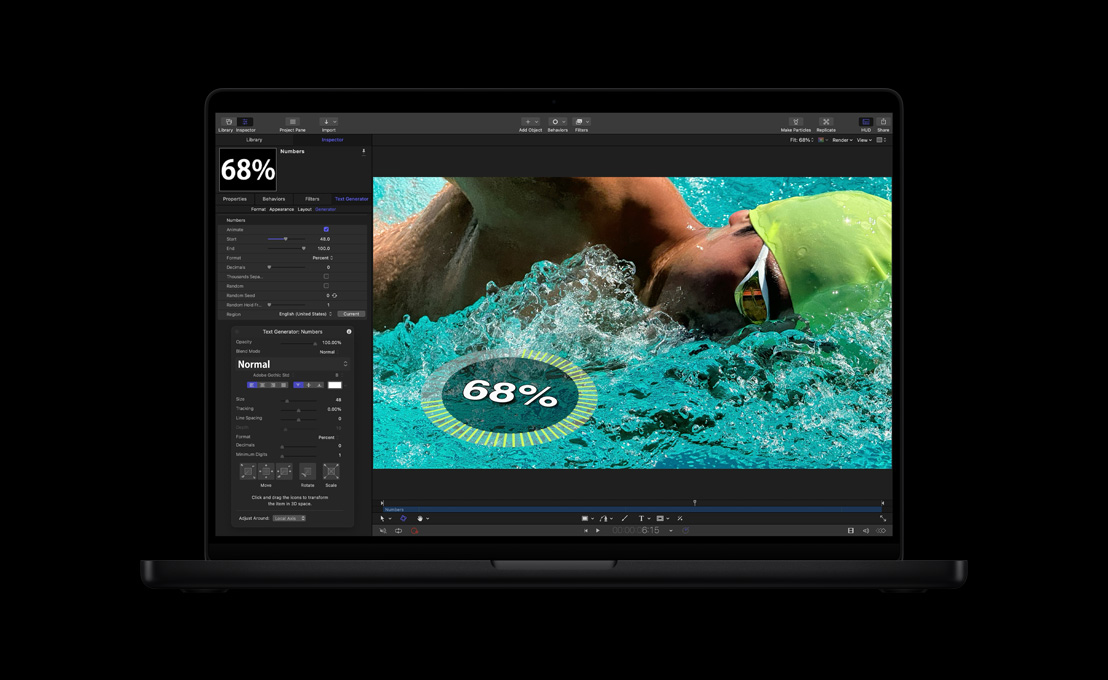Open the Adjust Around Local Axis dropdown
Image resolution: width=1108 pixels, height=680 pixels.
(288, 517)
